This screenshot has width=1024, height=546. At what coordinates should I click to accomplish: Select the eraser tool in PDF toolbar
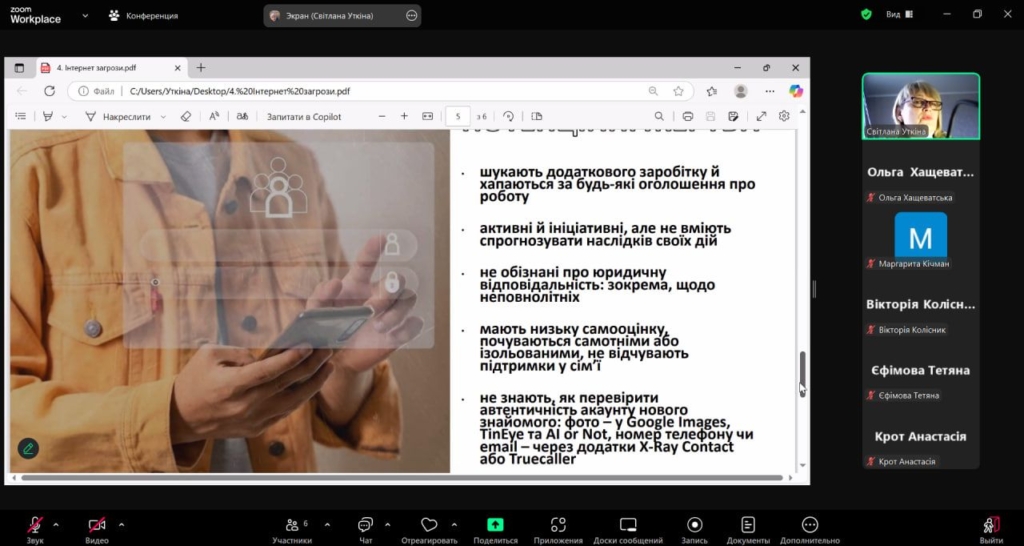[x=186, y=116]
